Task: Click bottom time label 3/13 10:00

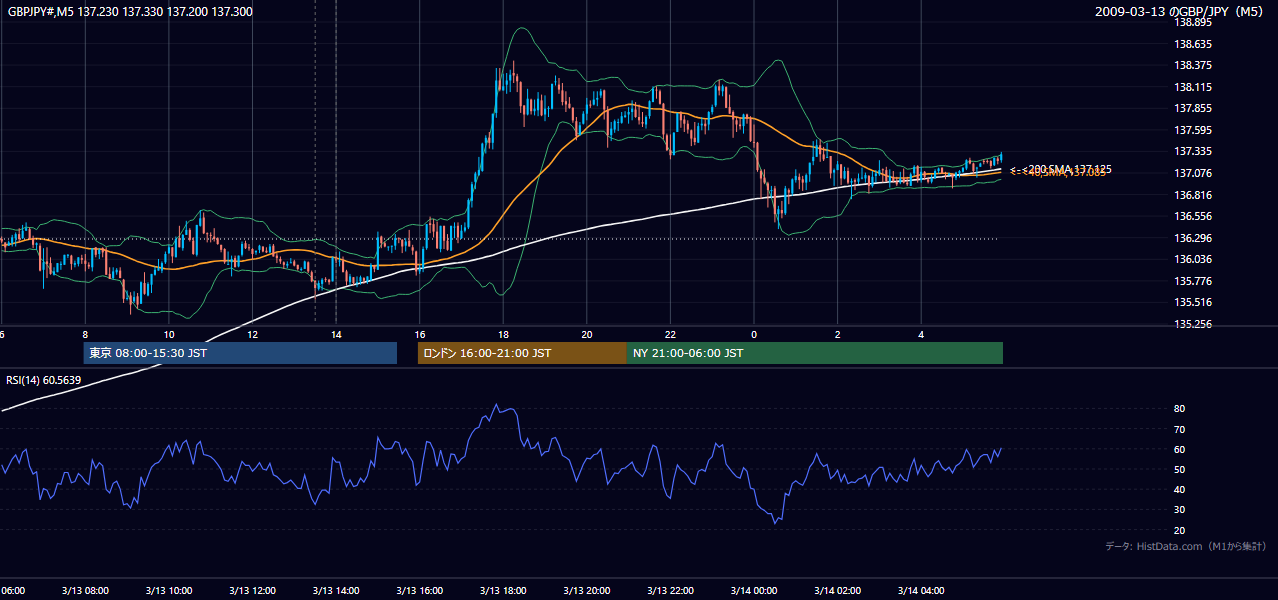Action: click(168, 591)
